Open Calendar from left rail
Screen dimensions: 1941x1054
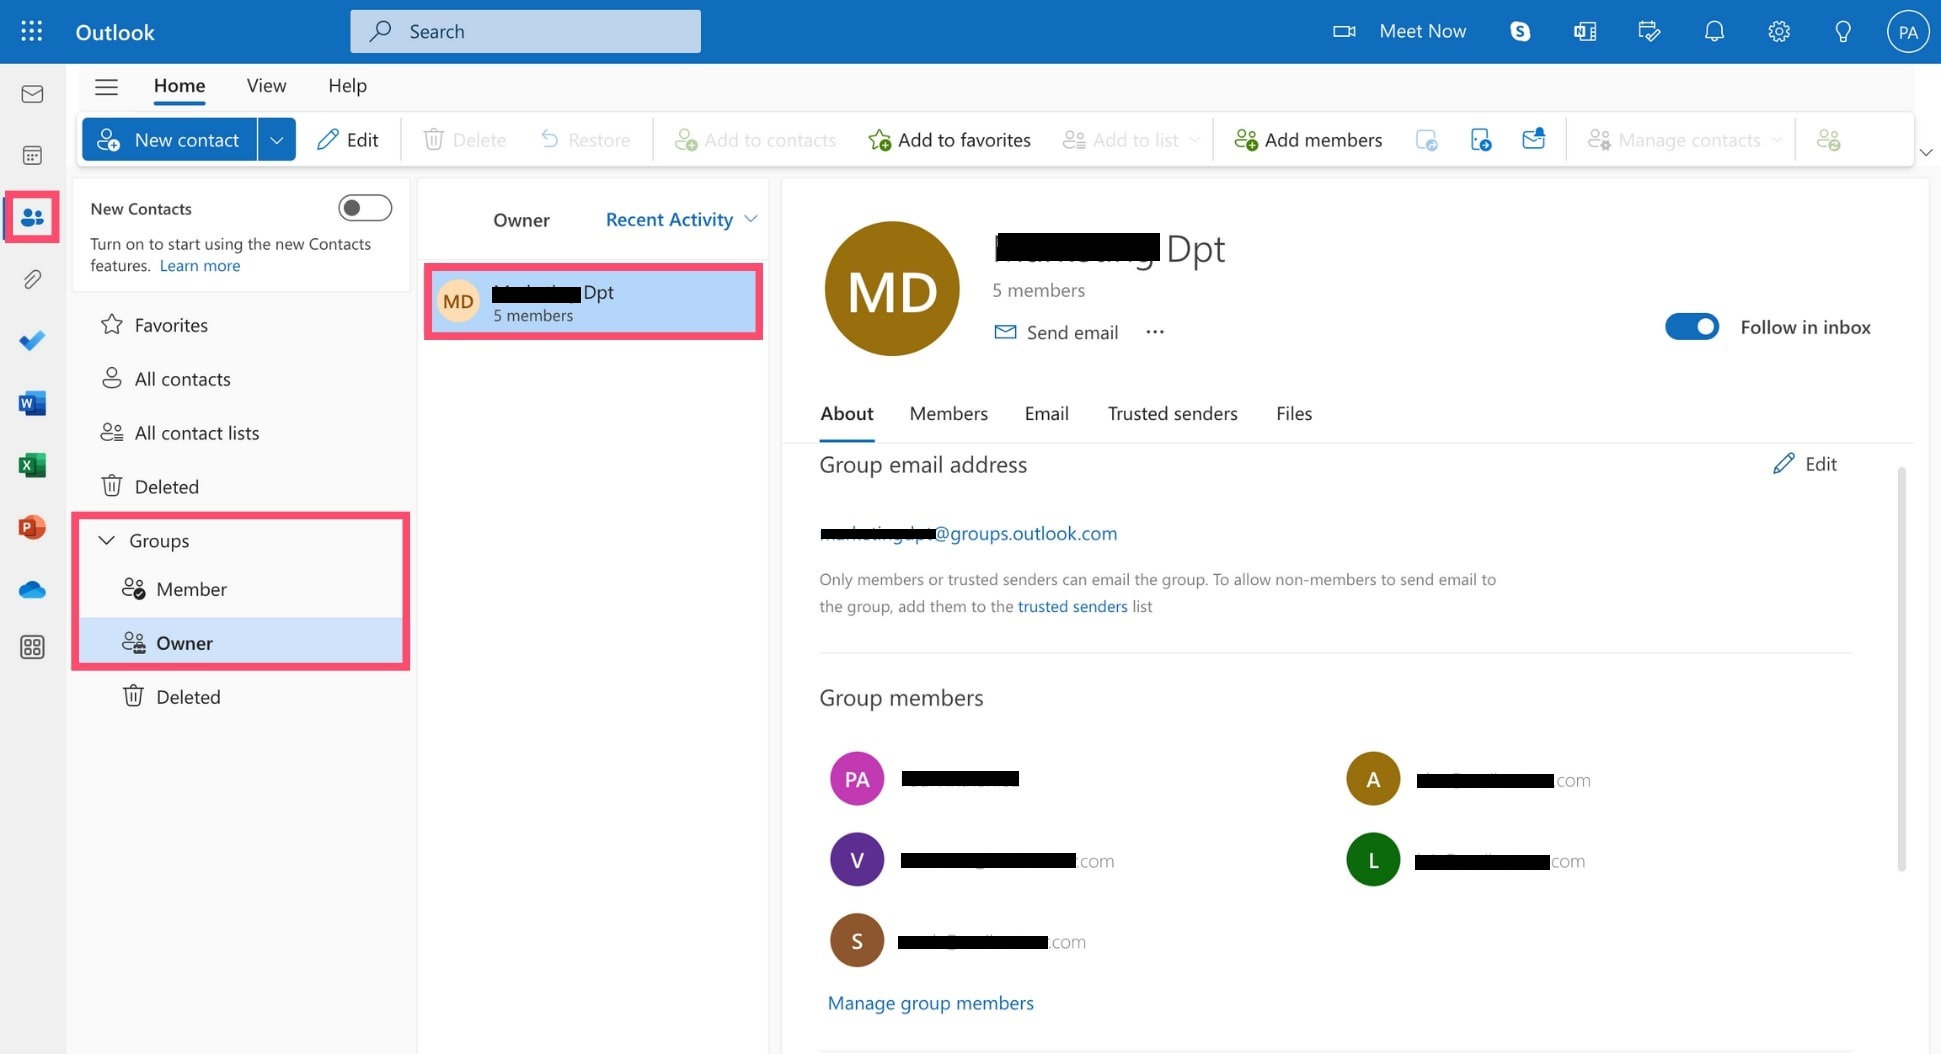[x=32, y=155]
